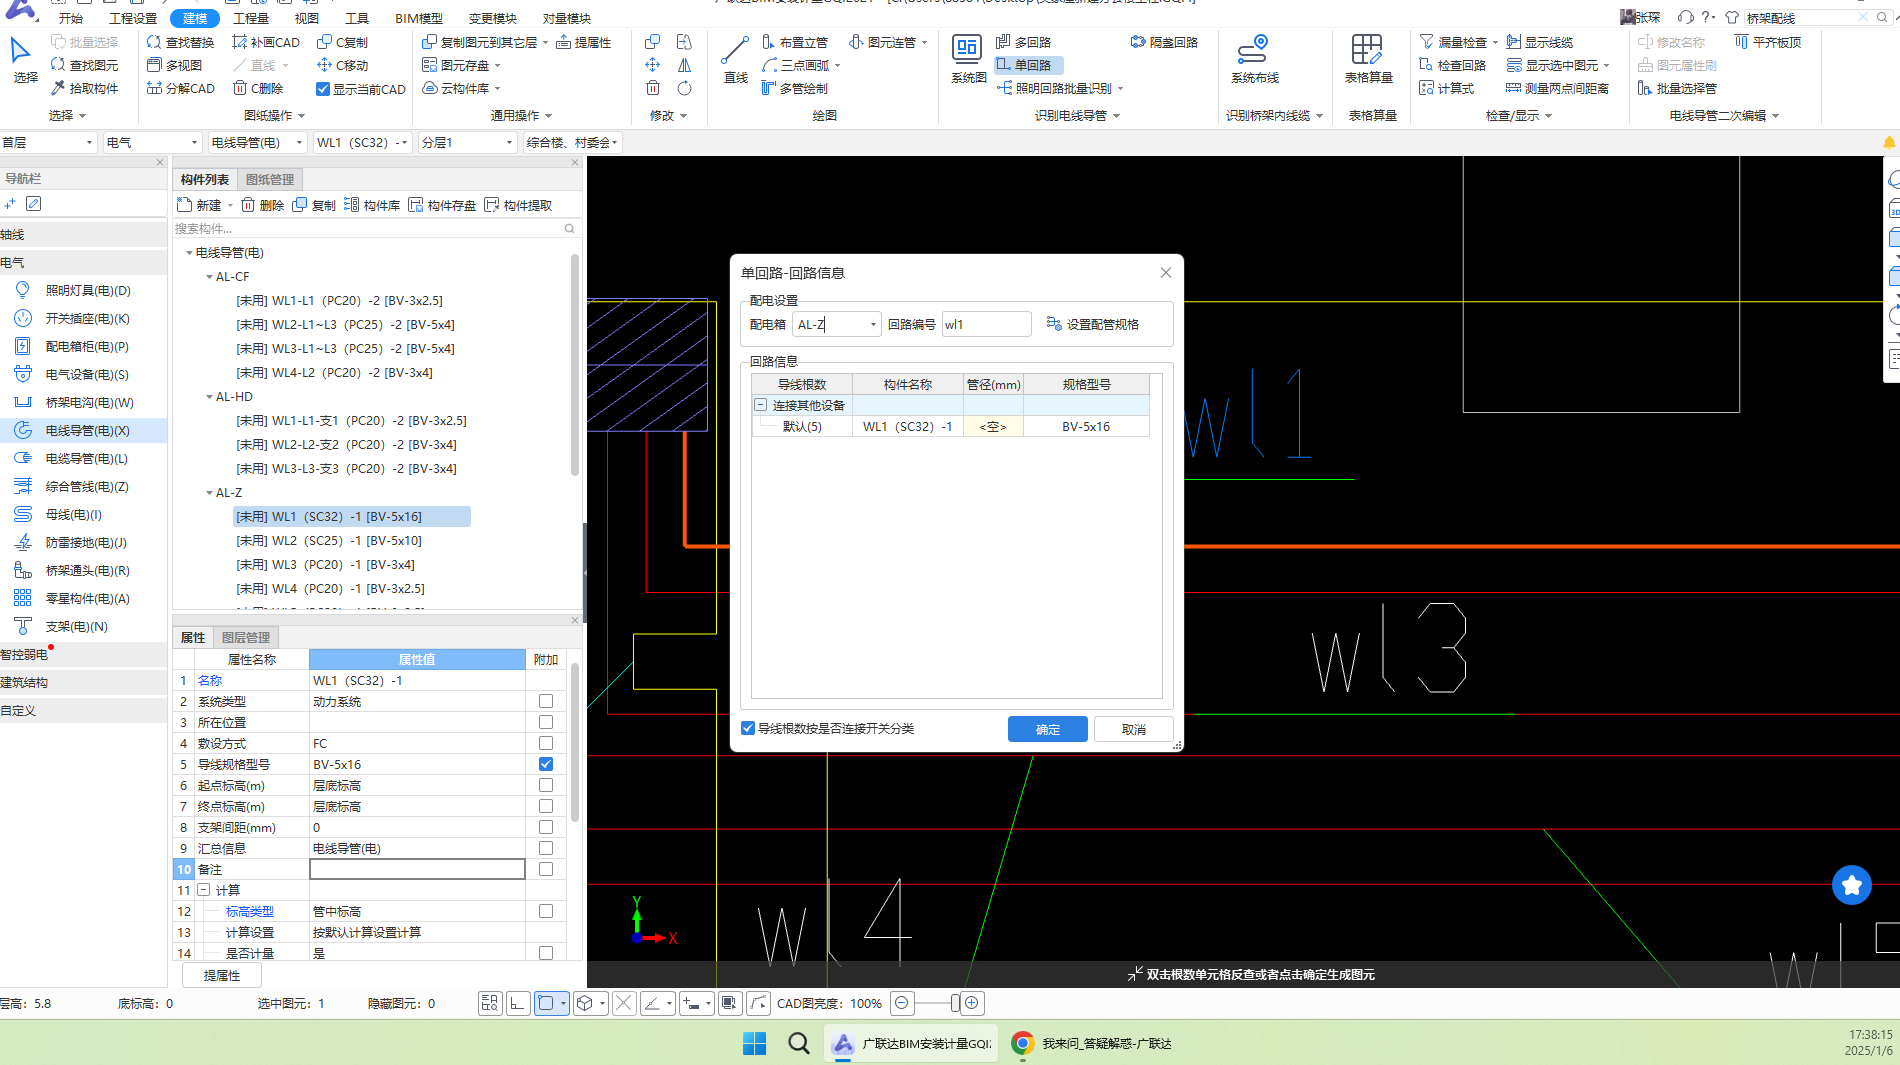Uncheck 附加 checkbox for 导线规格型号 row
Screen dimensions: 1900x1065
tap(546, 764)
